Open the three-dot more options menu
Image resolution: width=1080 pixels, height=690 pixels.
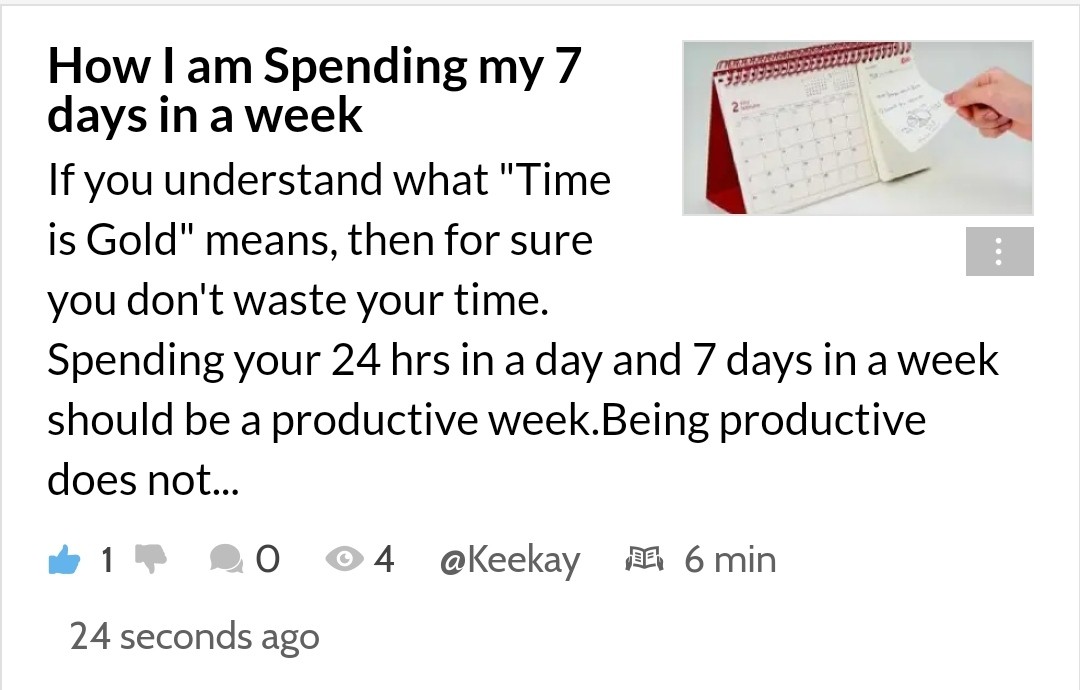(x=999, y=251)
